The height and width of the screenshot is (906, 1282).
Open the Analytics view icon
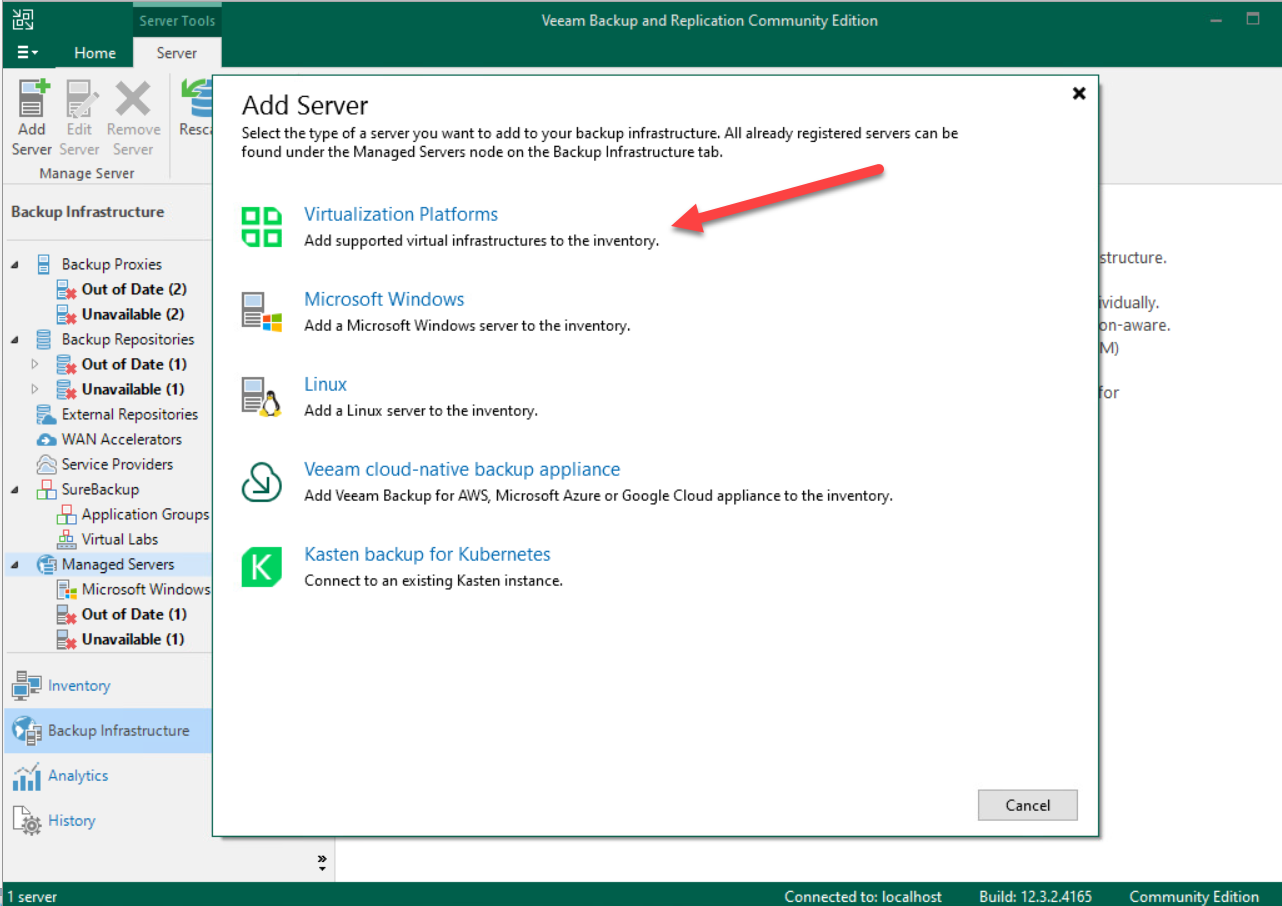point(27,775)
